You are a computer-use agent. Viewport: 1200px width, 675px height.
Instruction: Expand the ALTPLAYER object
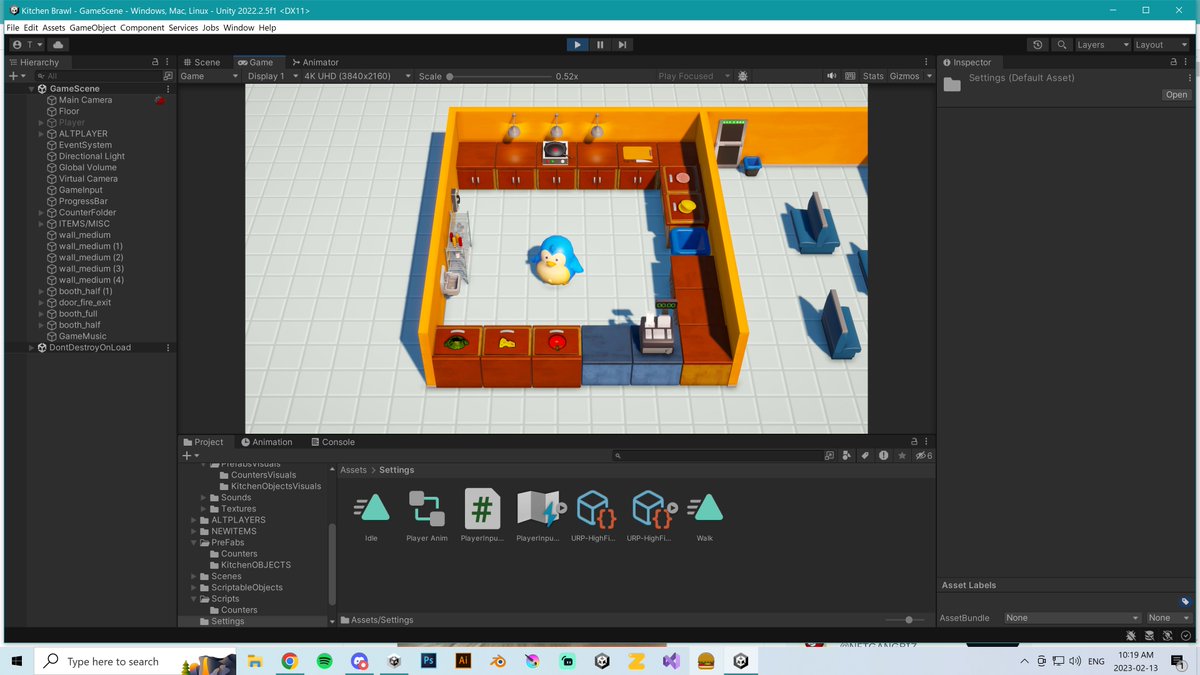tap(41, 134)
